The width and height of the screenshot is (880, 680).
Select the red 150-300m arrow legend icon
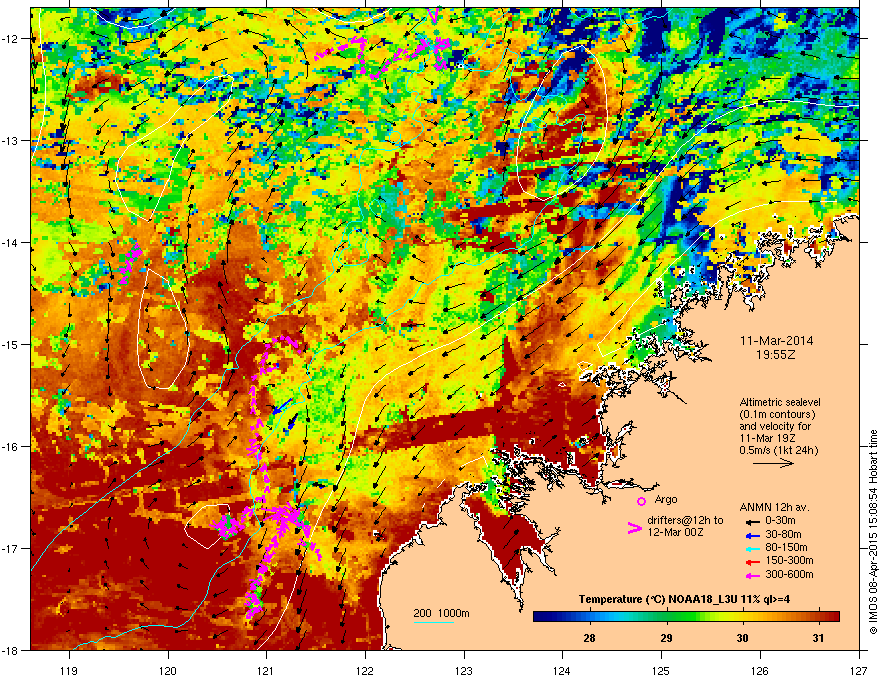(x=751, y=561)
